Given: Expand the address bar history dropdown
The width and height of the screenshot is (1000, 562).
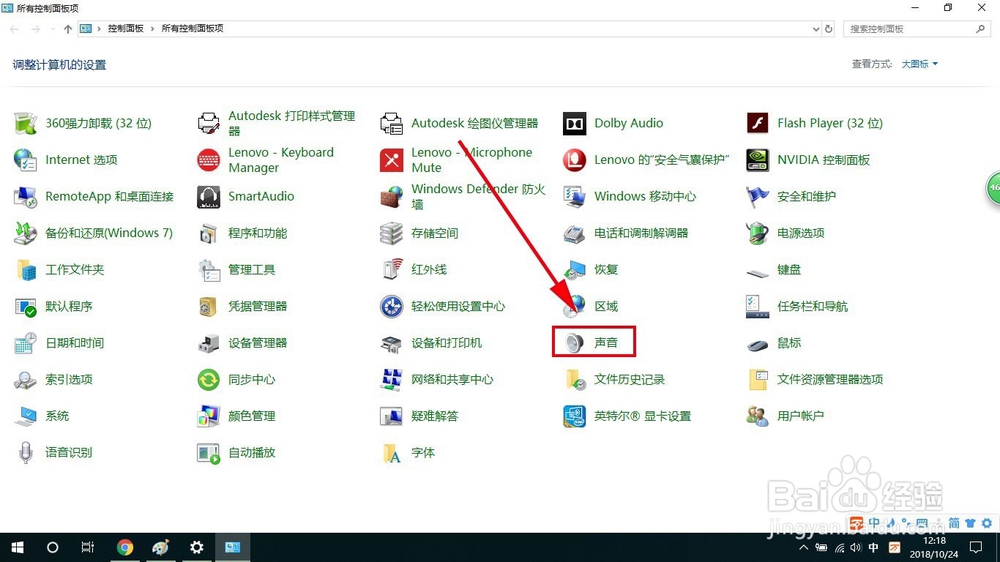Looking at the screenshot, I should tap(816, 29).
